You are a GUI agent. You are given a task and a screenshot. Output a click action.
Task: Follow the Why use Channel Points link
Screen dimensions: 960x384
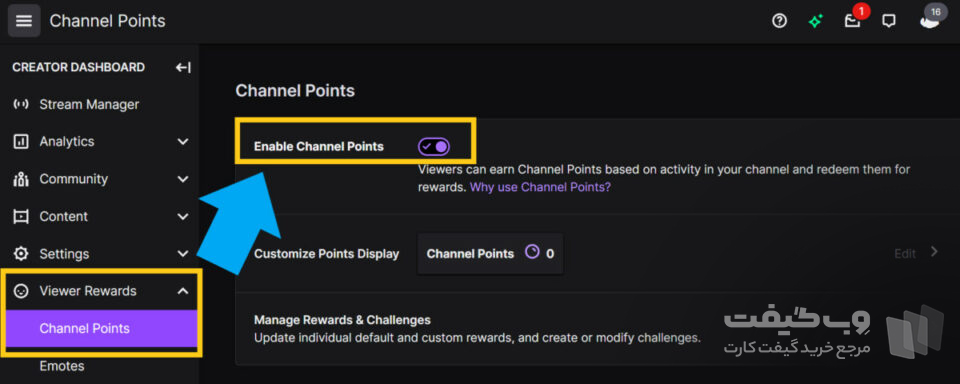540,187
